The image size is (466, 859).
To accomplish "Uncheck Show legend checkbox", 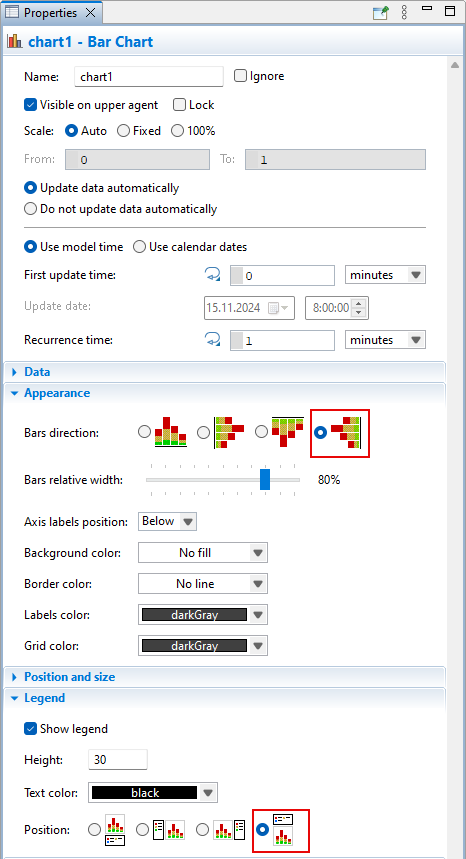I will point(30,729).
